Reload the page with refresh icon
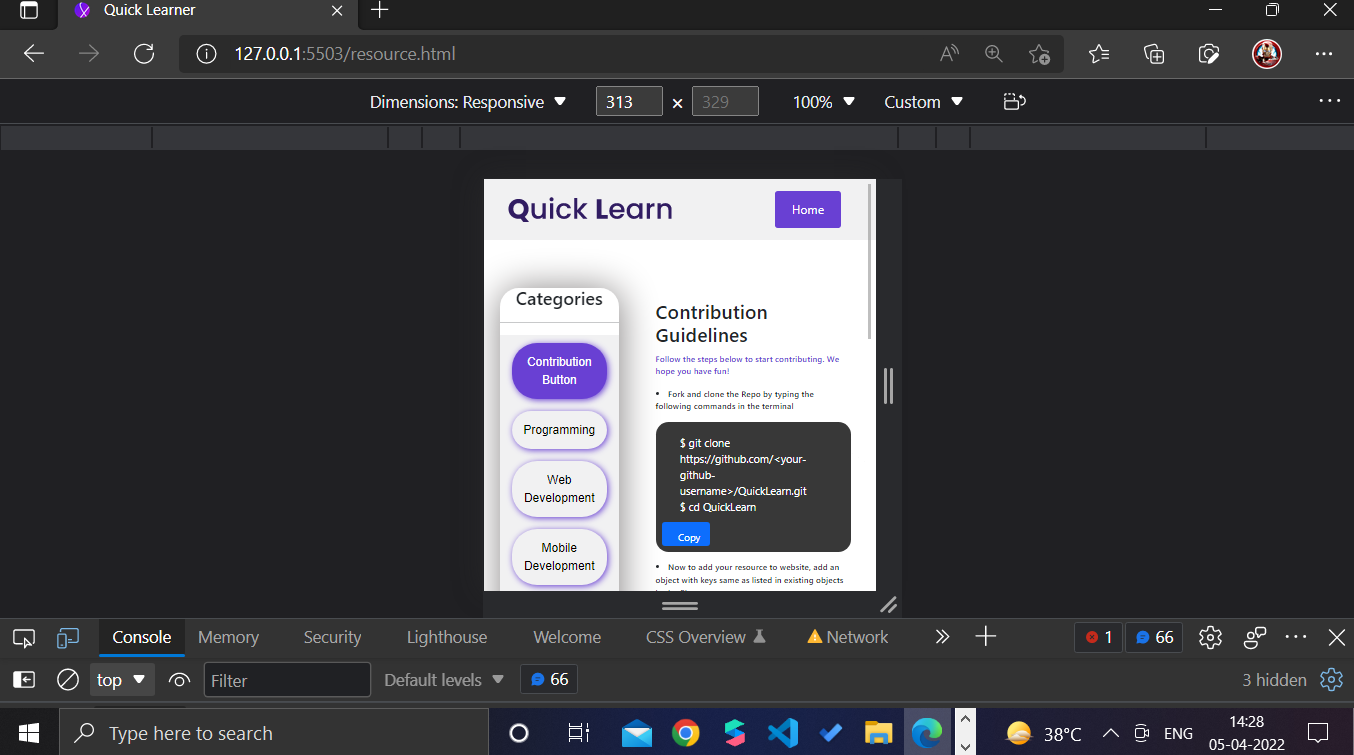Viewport: 1354px width, 755px height. [144, 54]
